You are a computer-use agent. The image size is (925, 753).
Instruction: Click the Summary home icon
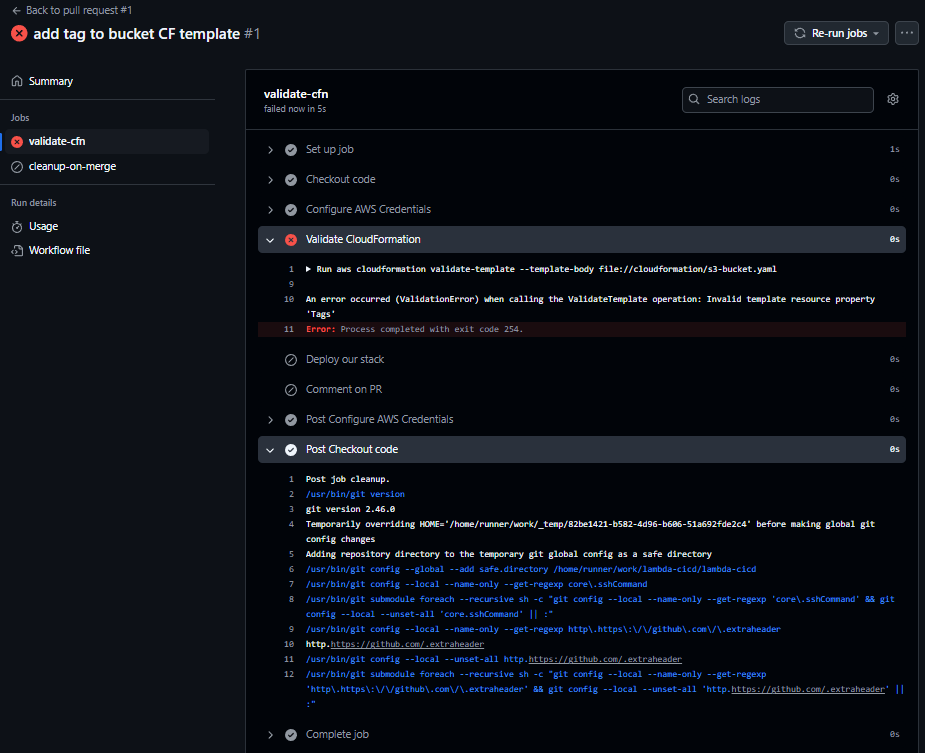(x=17, y=81)
